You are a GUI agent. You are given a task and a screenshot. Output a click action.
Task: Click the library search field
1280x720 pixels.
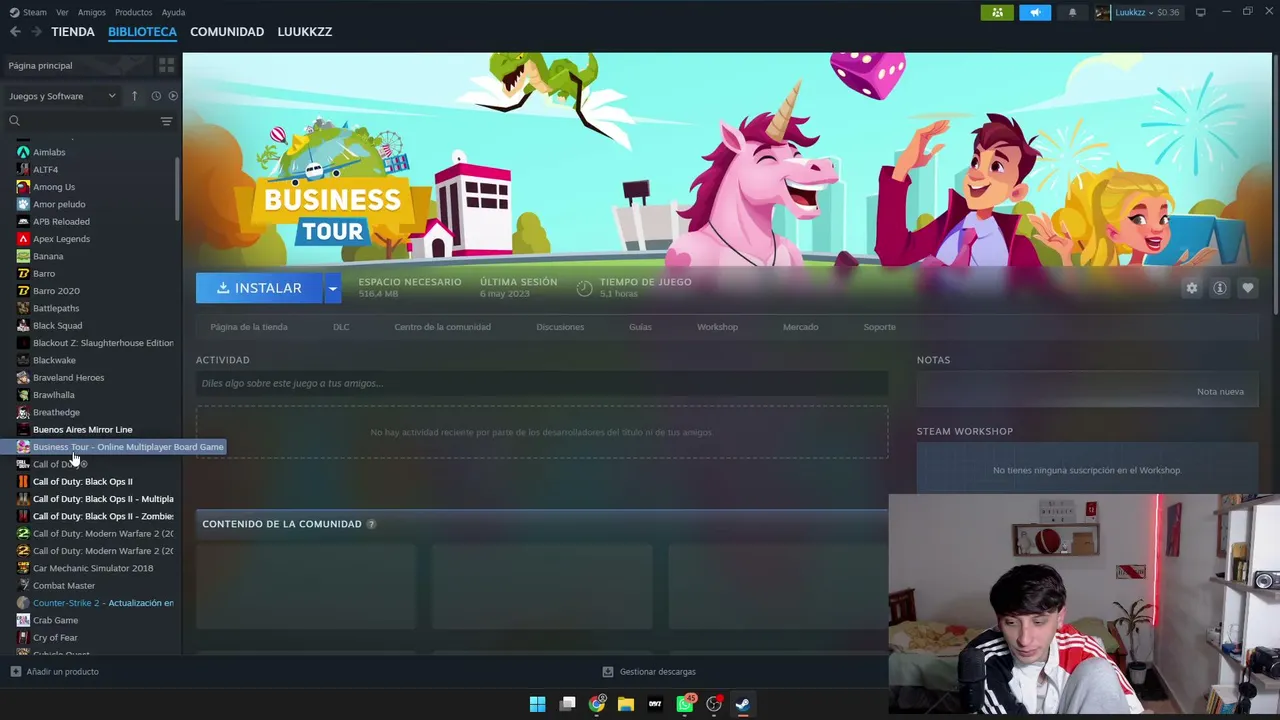click(x=82, y=121)
